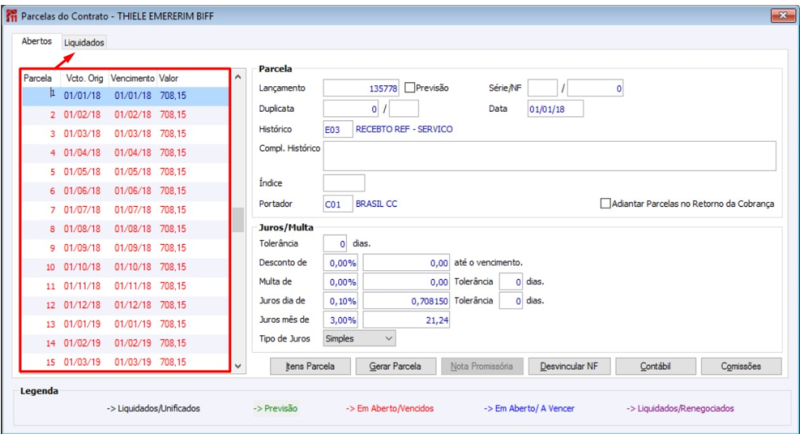Close the Parcelas do Contrato window
Image resolution: width=800 pixels, height=434 pixels.
pos(783,16)
